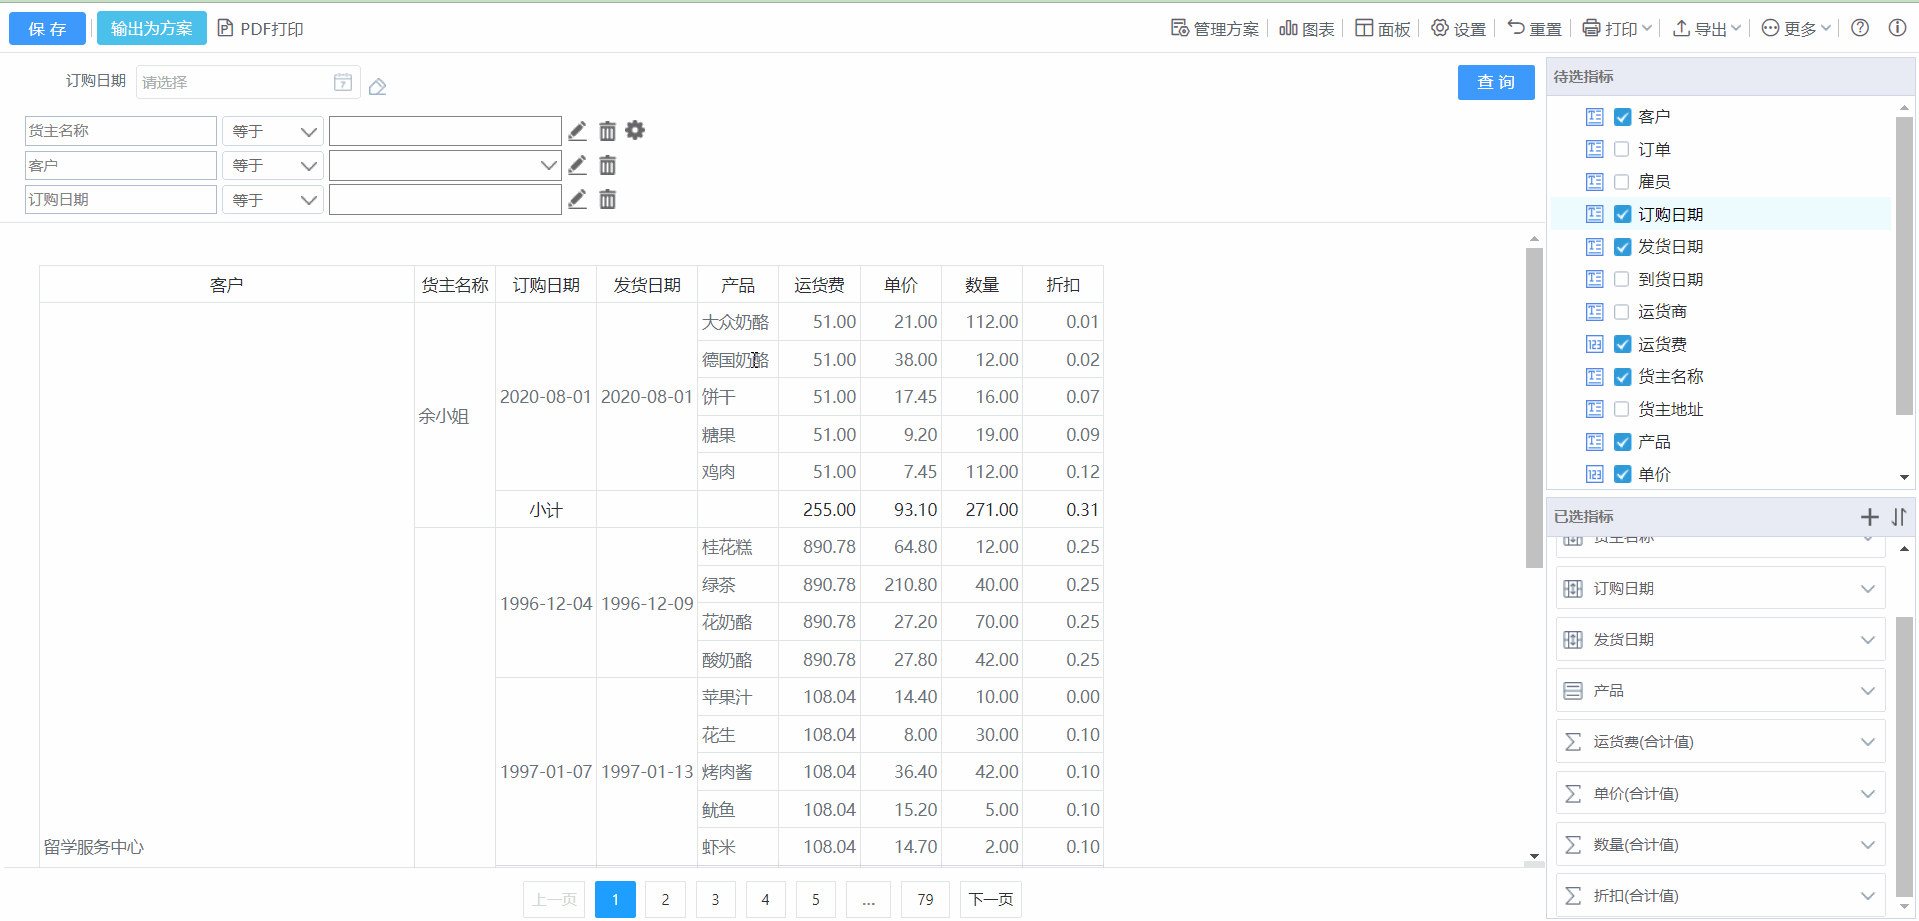
Task: Open 管理方案 in the top toolbar
Action: pos(1215,29)
